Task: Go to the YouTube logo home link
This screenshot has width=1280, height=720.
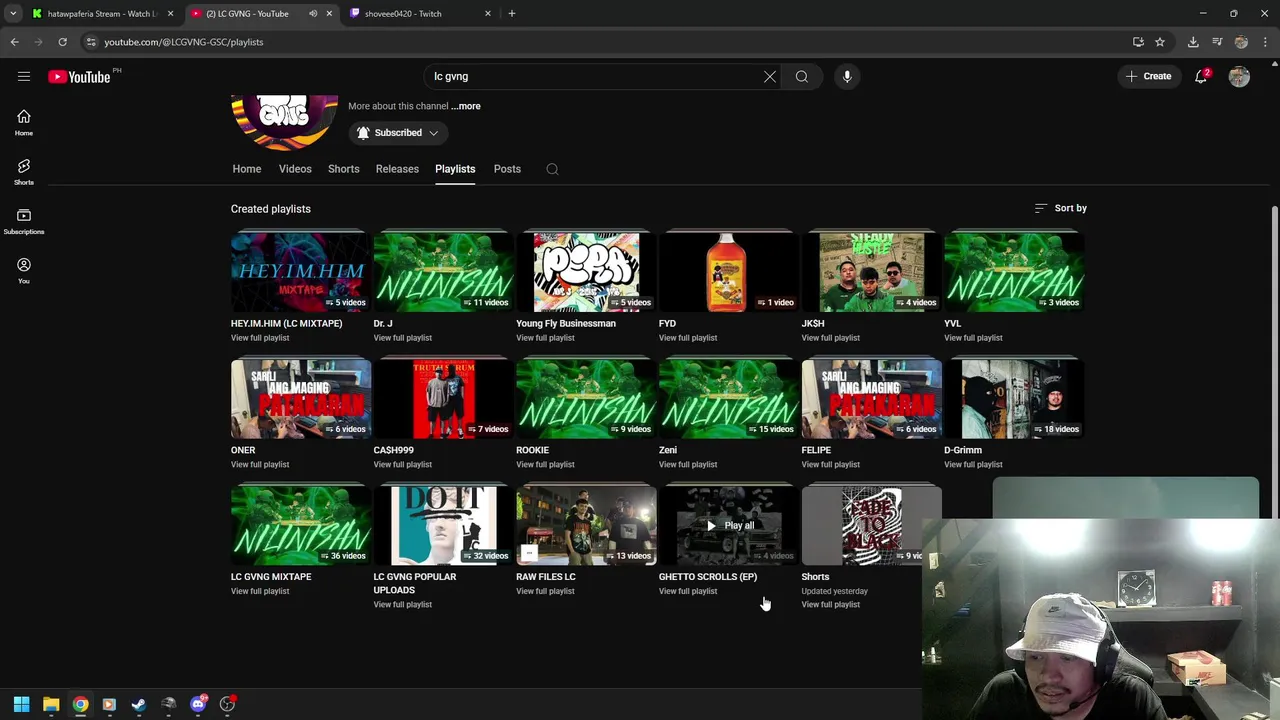Action: [x=79, y=77]
